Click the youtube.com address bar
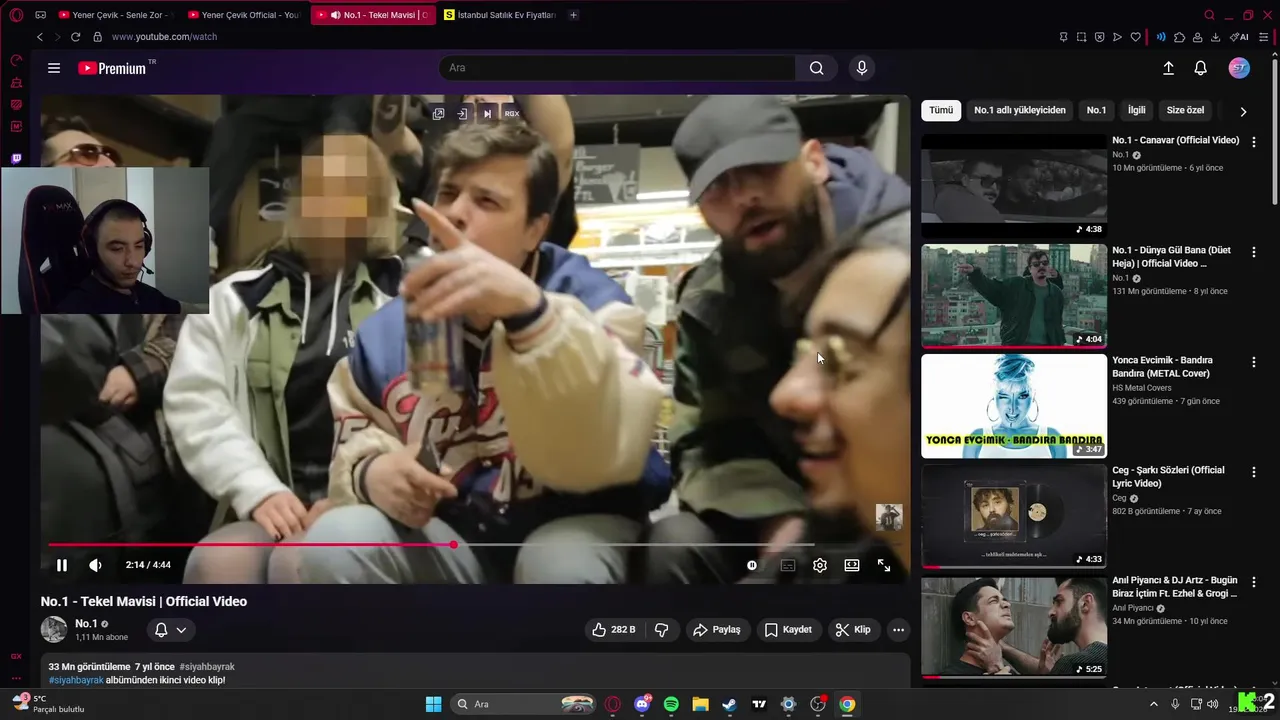The height and width of the screenshot is (720, 1280). click(164, 37)
